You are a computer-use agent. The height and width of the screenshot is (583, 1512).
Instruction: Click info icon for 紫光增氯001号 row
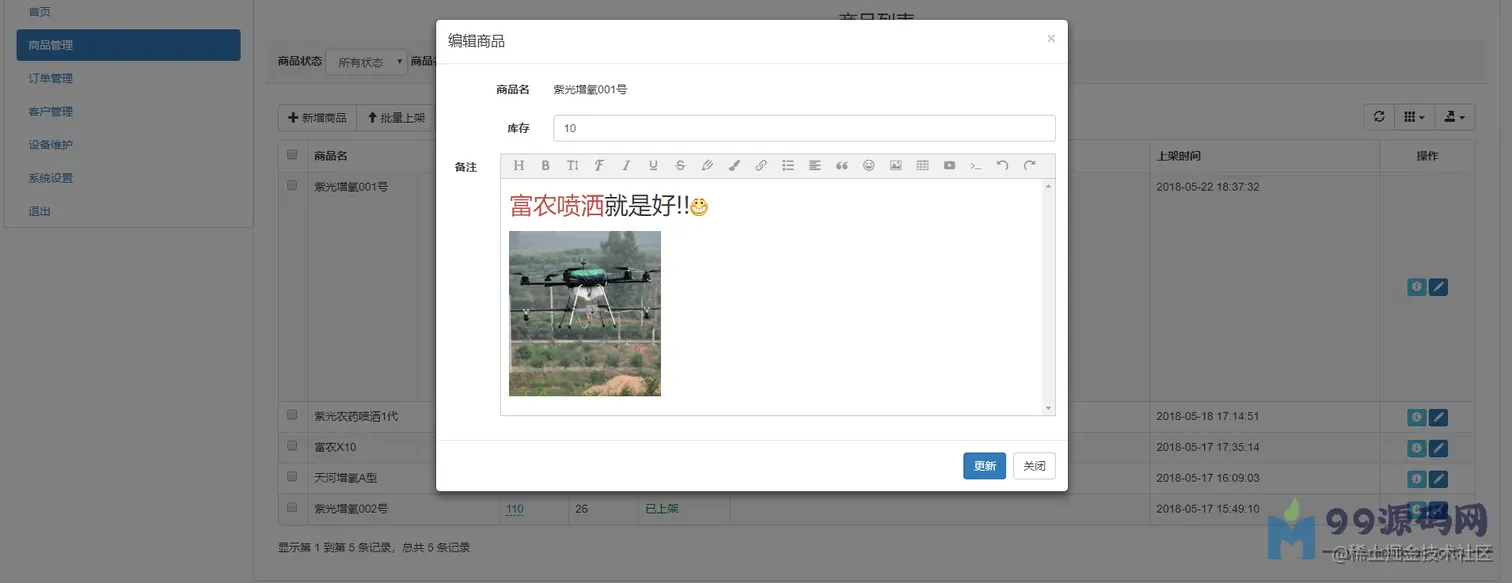point(1416,287)
